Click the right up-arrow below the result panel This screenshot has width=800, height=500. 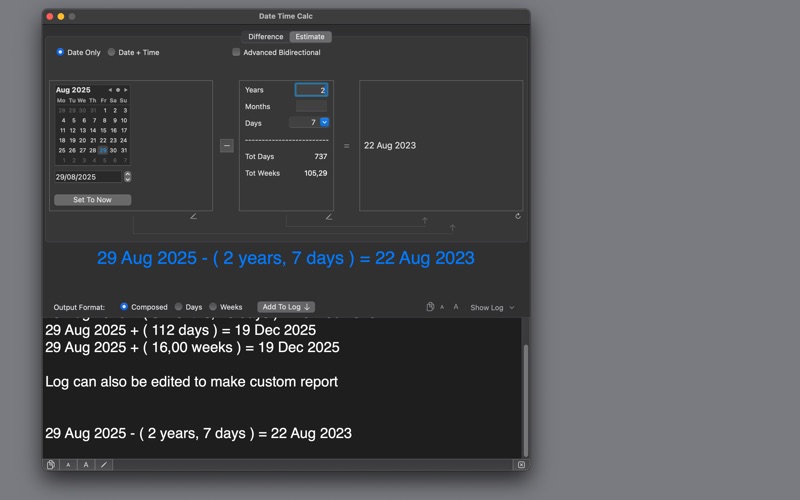click(x=452, y=228)
